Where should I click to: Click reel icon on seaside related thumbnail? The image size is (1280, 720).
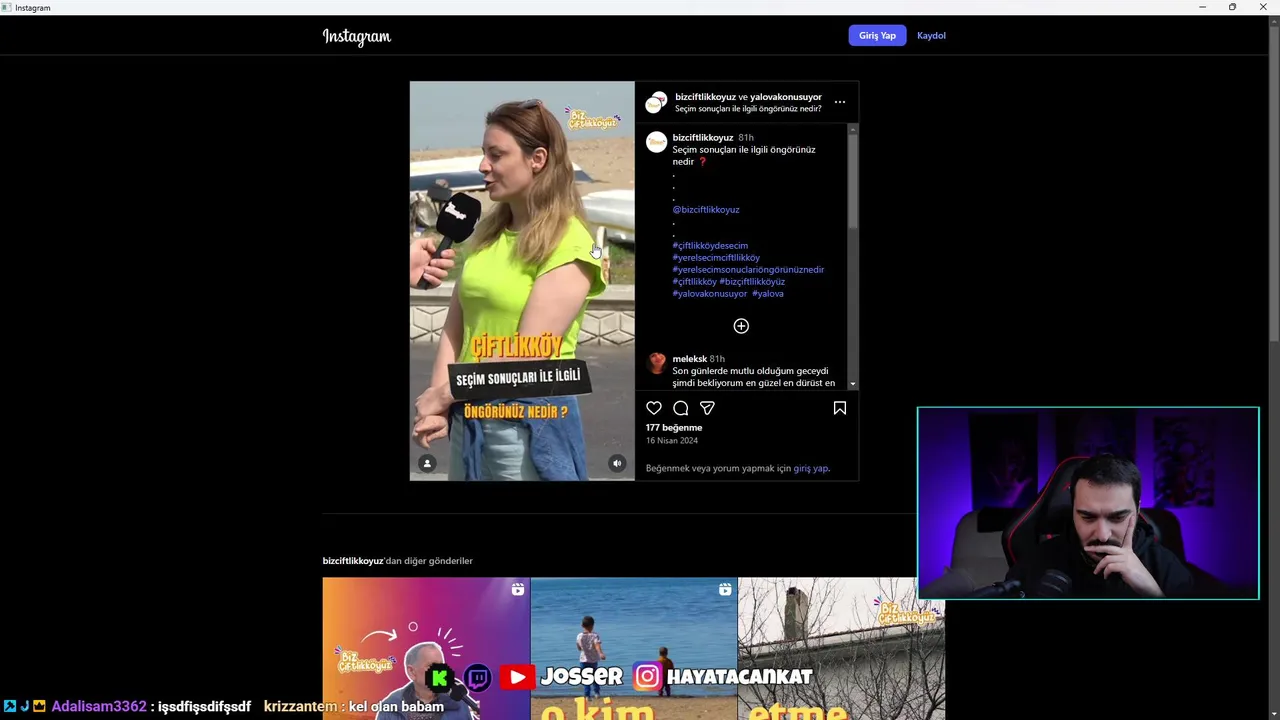click(x=725, y=590)
